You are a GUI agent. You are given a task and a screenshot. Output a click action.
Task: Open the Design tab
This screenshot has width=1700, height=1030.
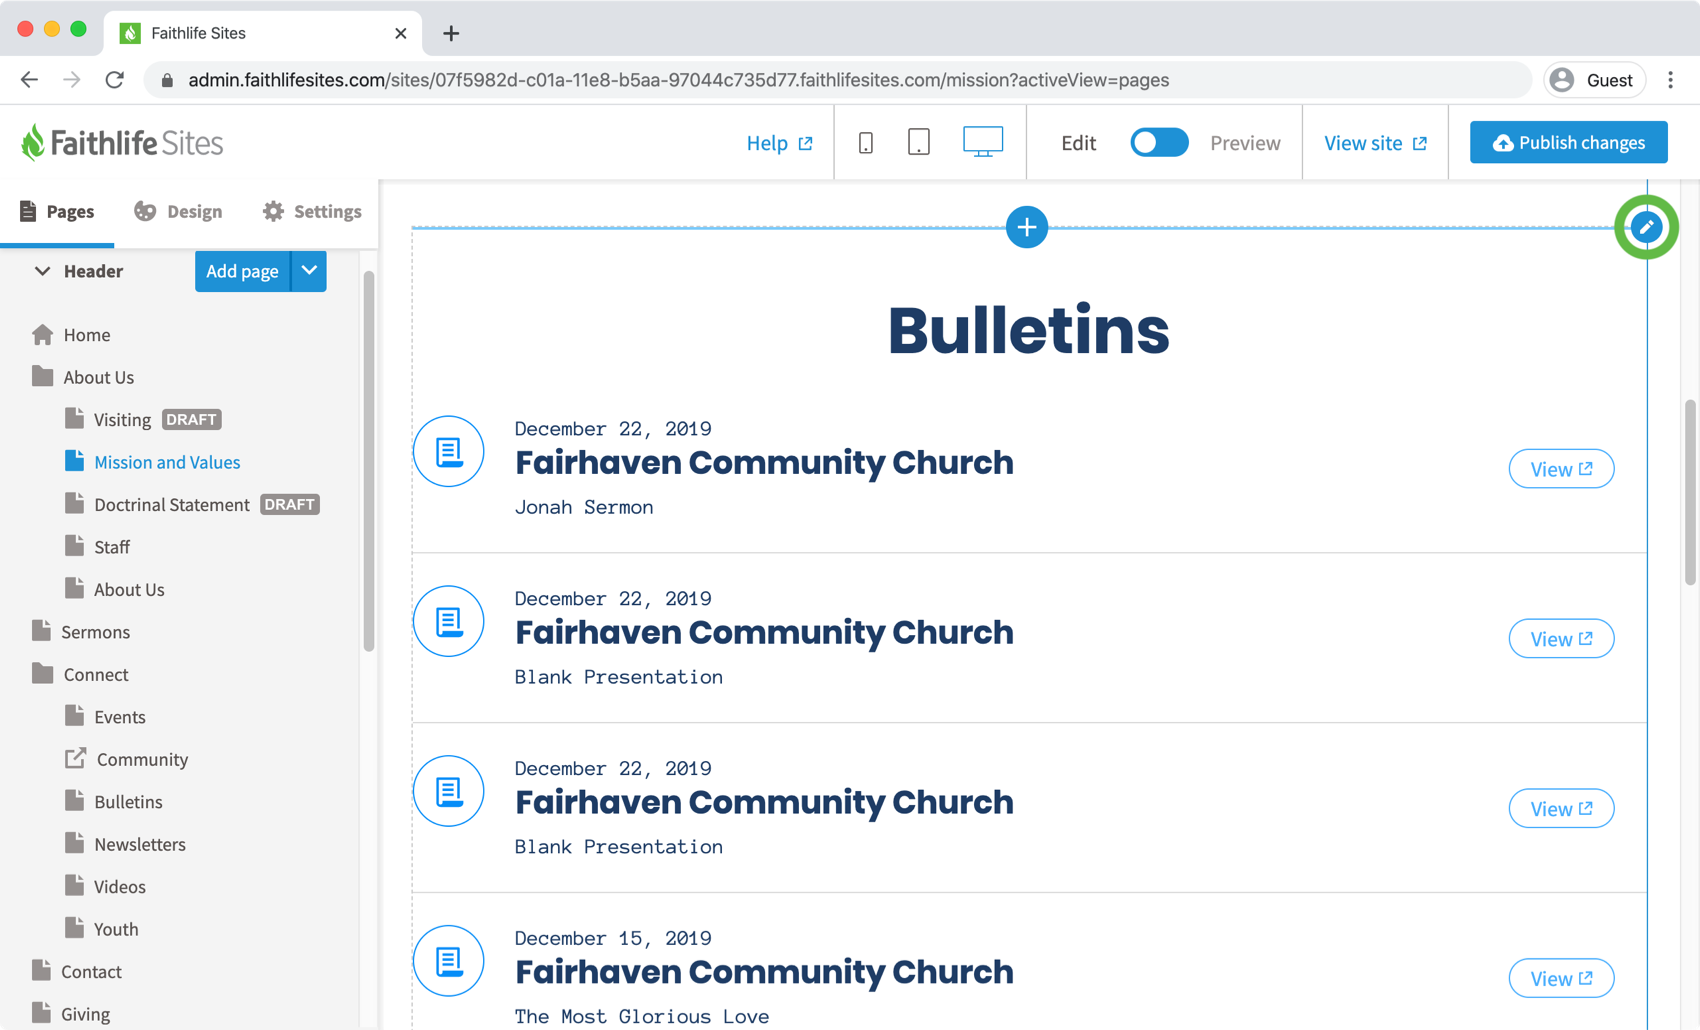(x=178, y=212)
